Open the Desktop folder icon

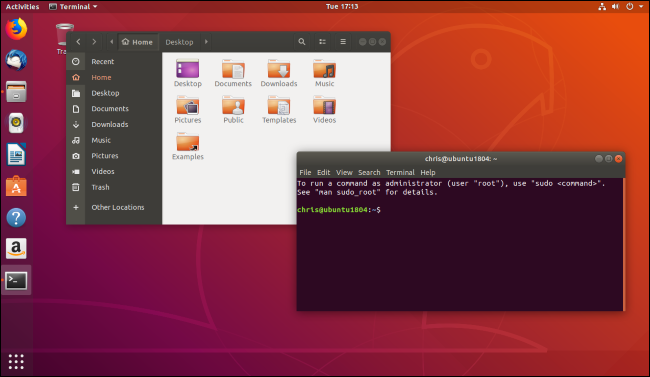[187, 73]
